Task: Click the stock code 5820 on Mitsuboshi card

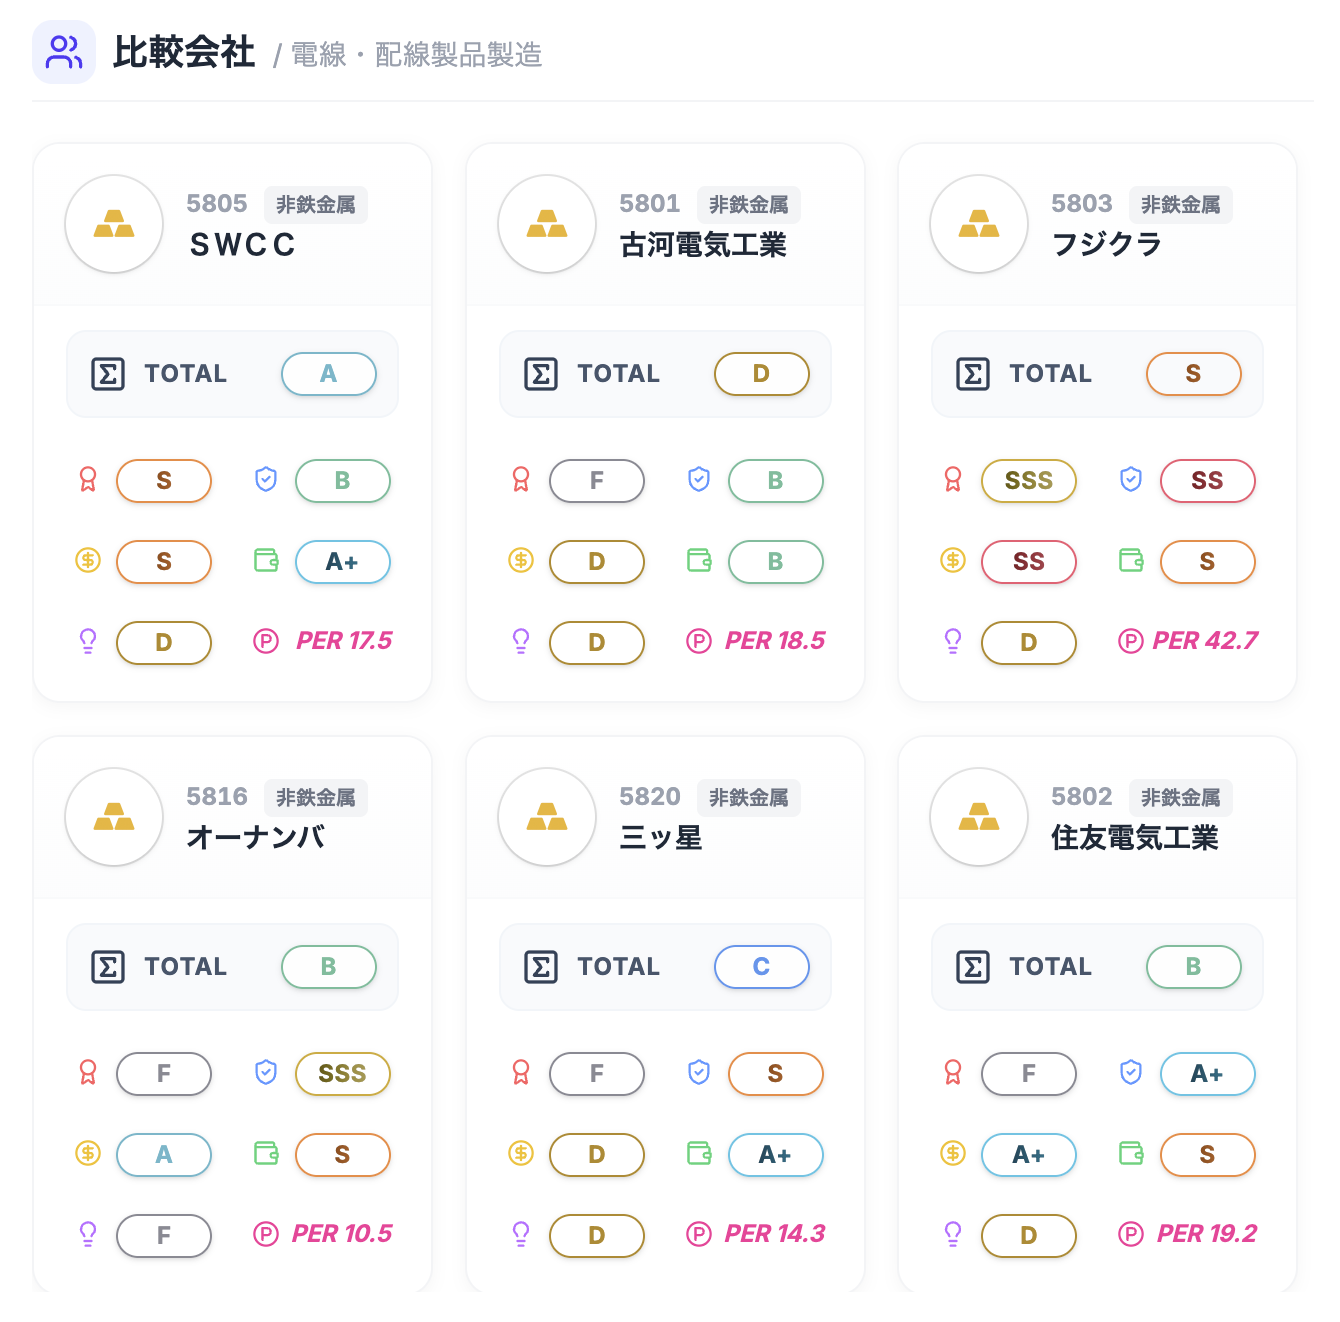Action: click(649, 797)
